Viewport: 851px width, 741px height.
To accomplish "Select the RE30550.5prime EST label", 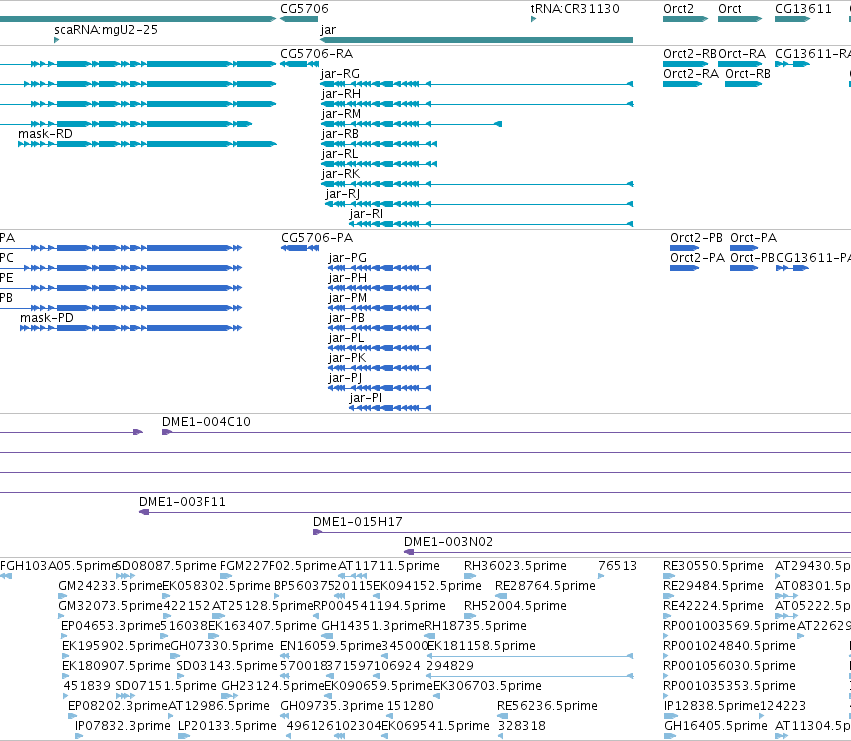I will click(x=713, y=566).
